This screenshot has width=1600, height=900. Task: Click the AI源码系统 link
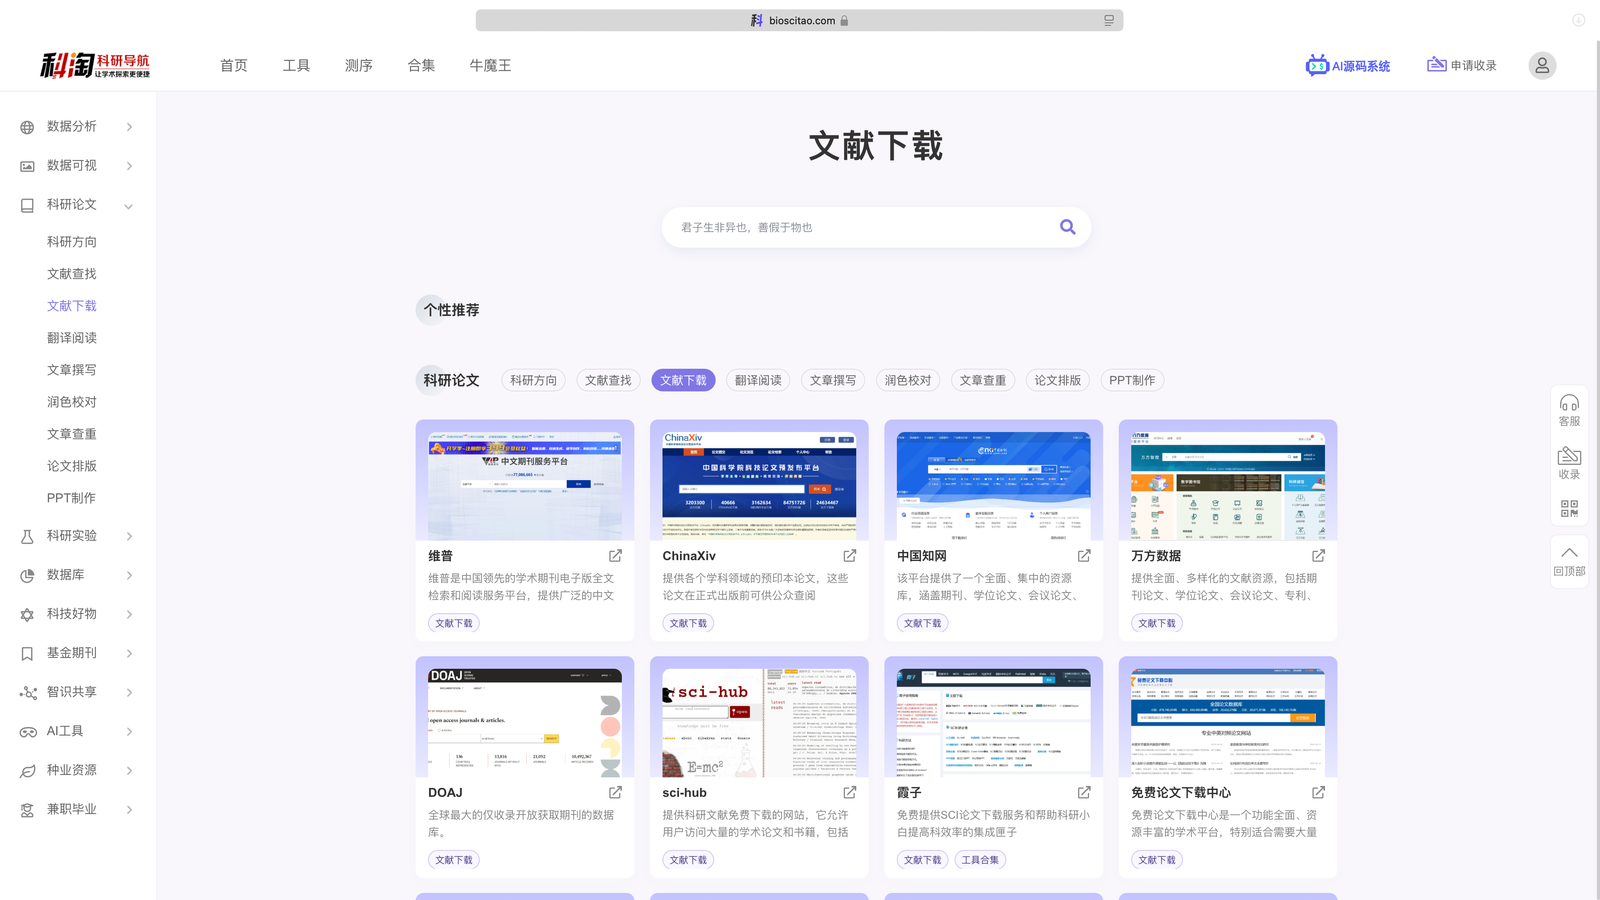(1348, 66)
